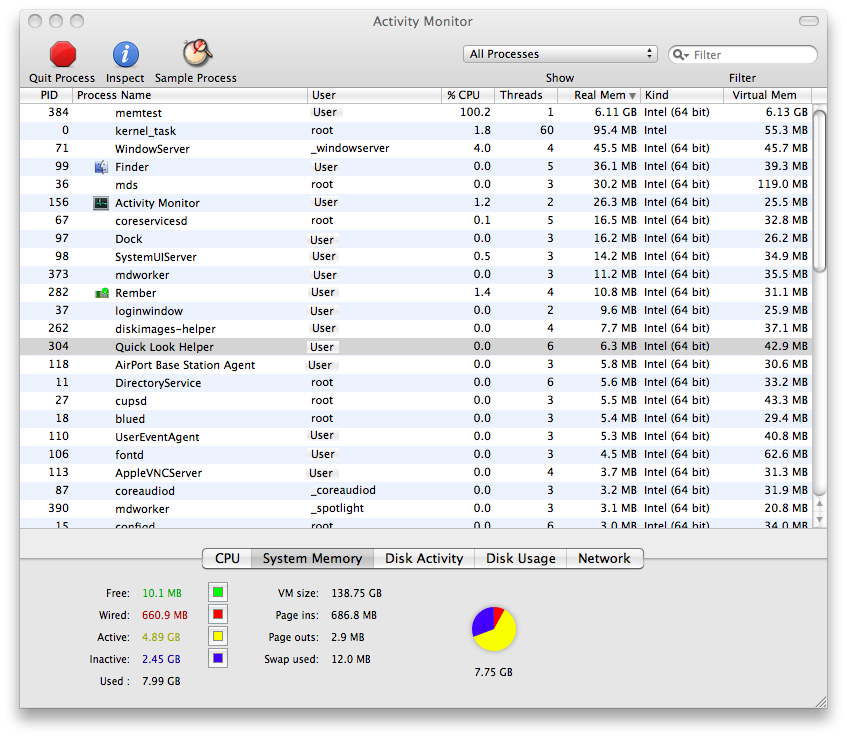Sort by Kind column header
The height and width of the screenshot is (738, 847).
click(x=682, y=95)
